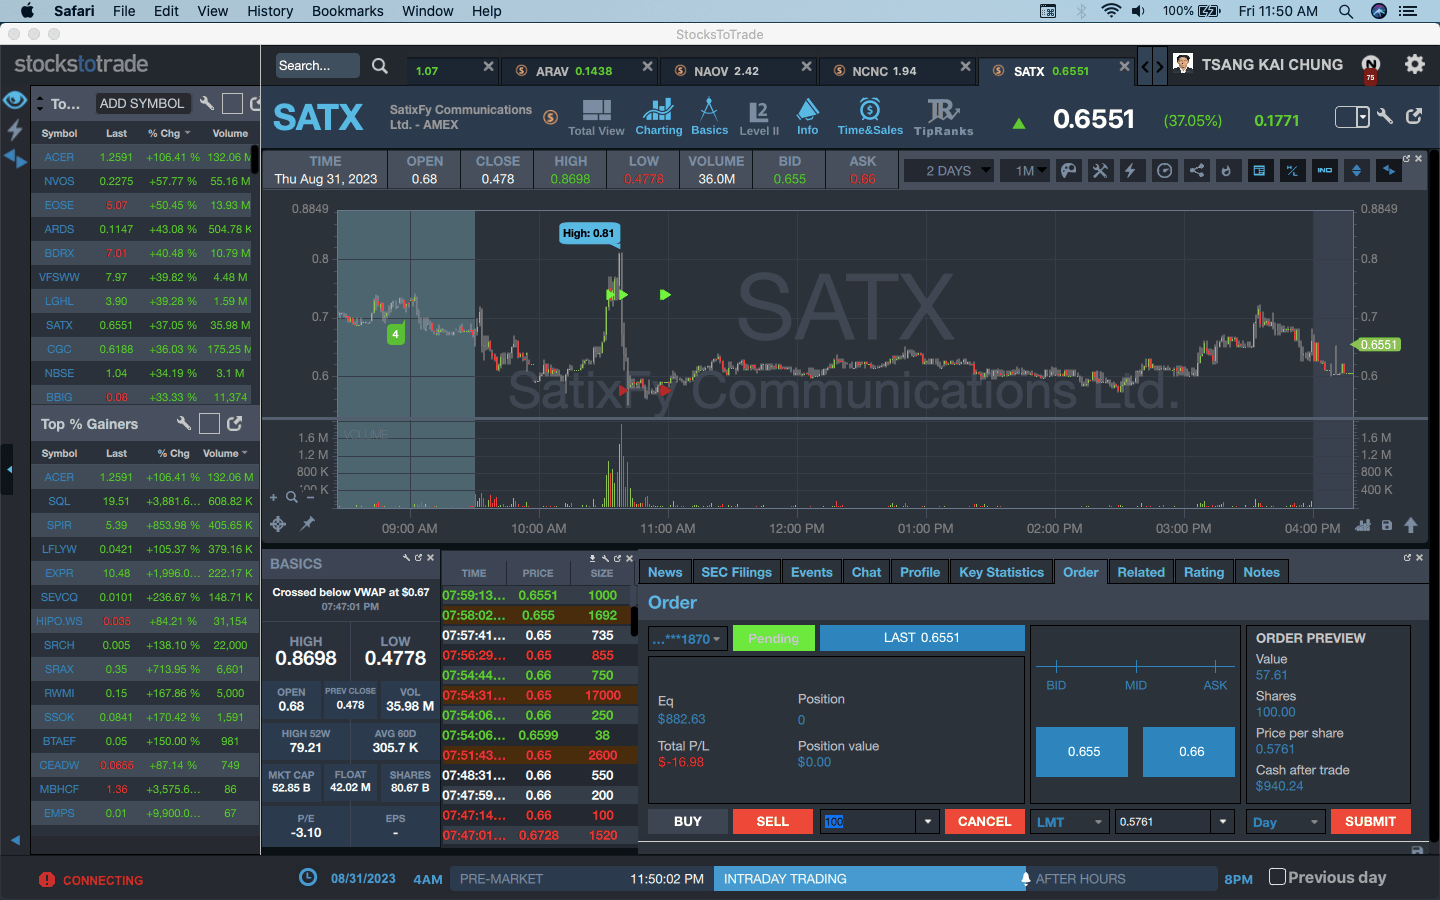Pop out the SATX header panel
This screenshot has width=1440, height=900.
pyautogui.click(x=1414, y=117)
